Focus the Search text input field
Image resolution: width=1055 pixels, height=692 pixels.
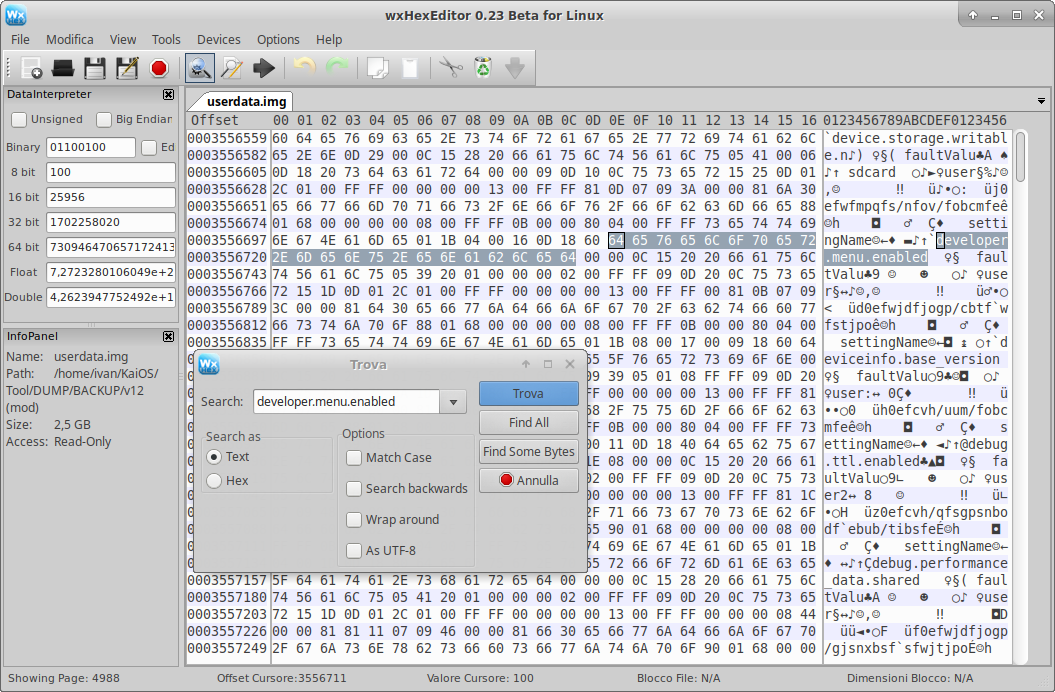tap(347, 402)
